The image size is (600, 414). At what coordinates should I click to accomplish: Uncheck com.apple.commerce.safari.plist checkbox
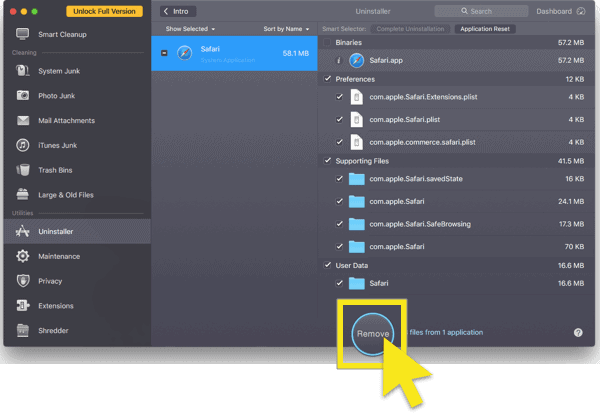[x=339, y=142]
